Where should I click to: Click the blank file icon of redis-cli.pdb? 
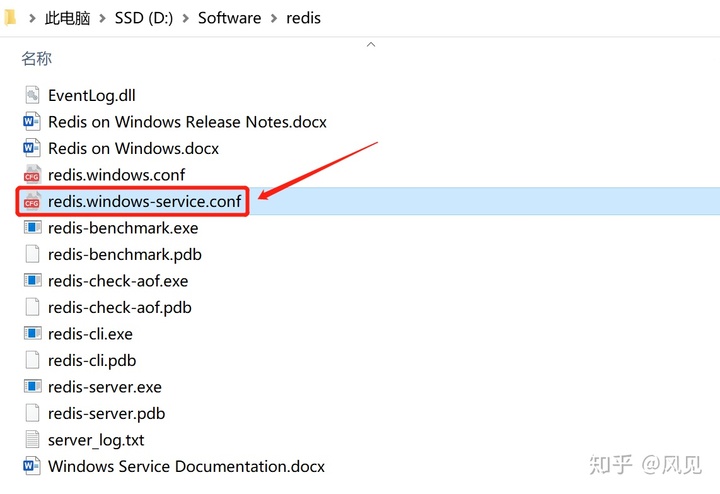[32, 360]
